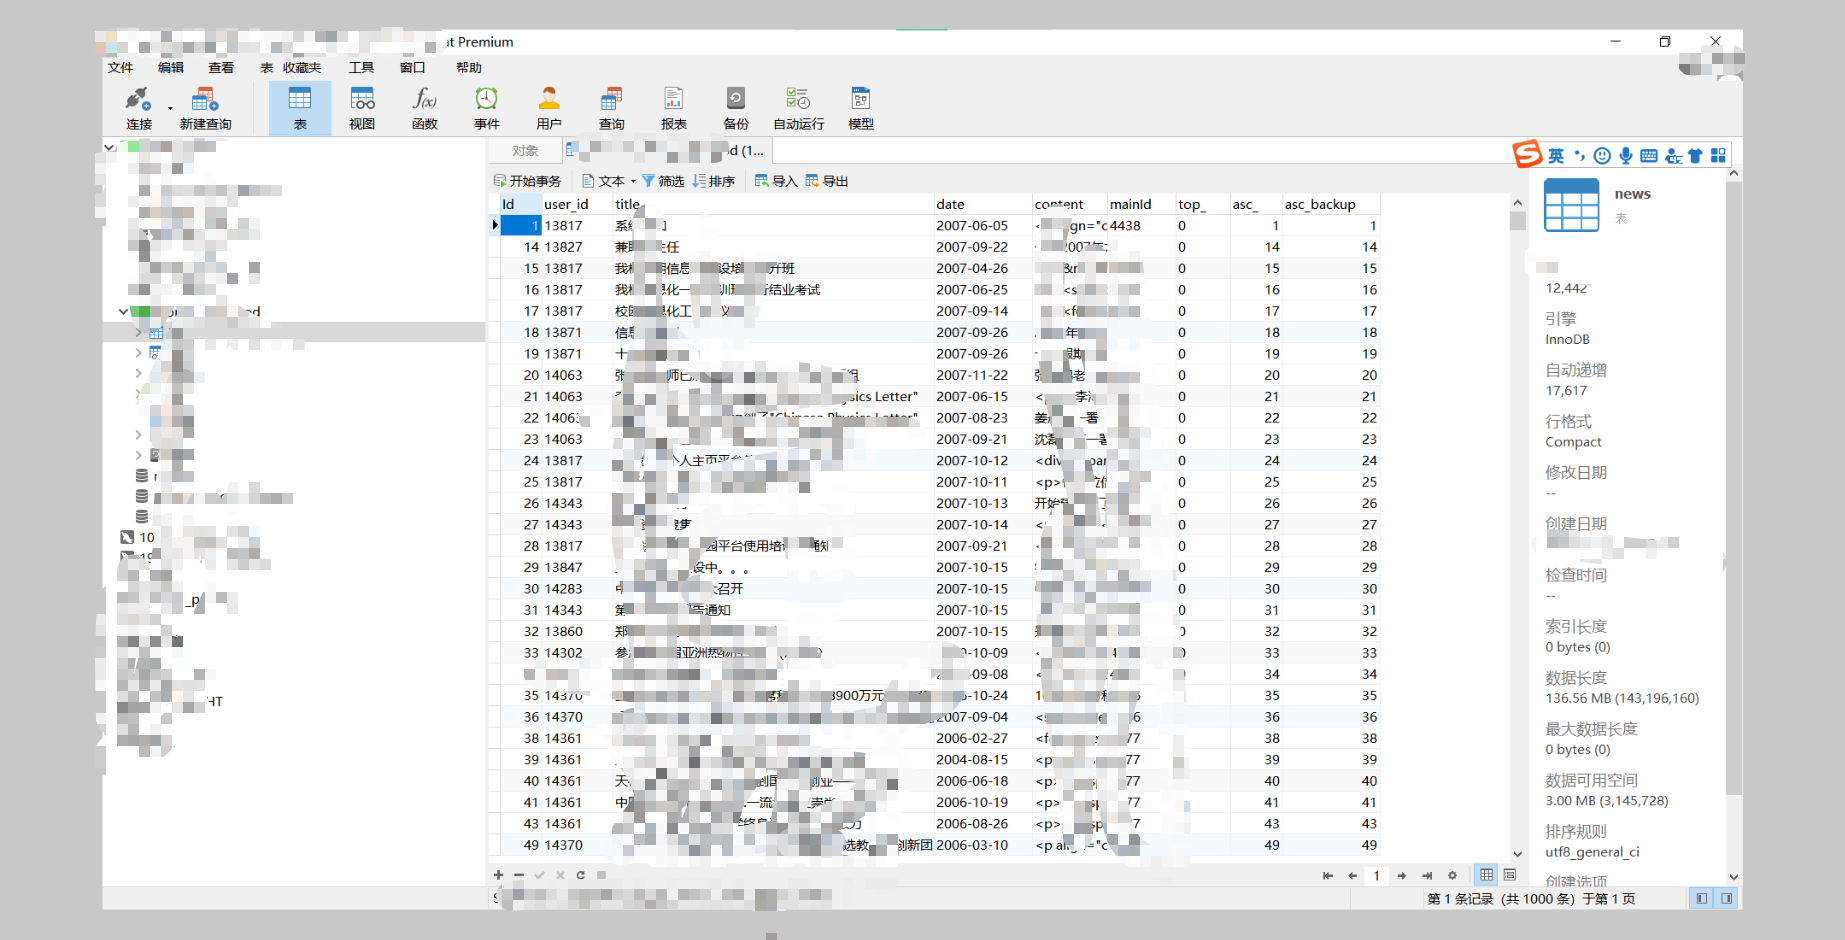This screenshot has width=1845, height=940.
Task: Click the Sogou emoji smiley icon
Action: tap(1602, 155)
